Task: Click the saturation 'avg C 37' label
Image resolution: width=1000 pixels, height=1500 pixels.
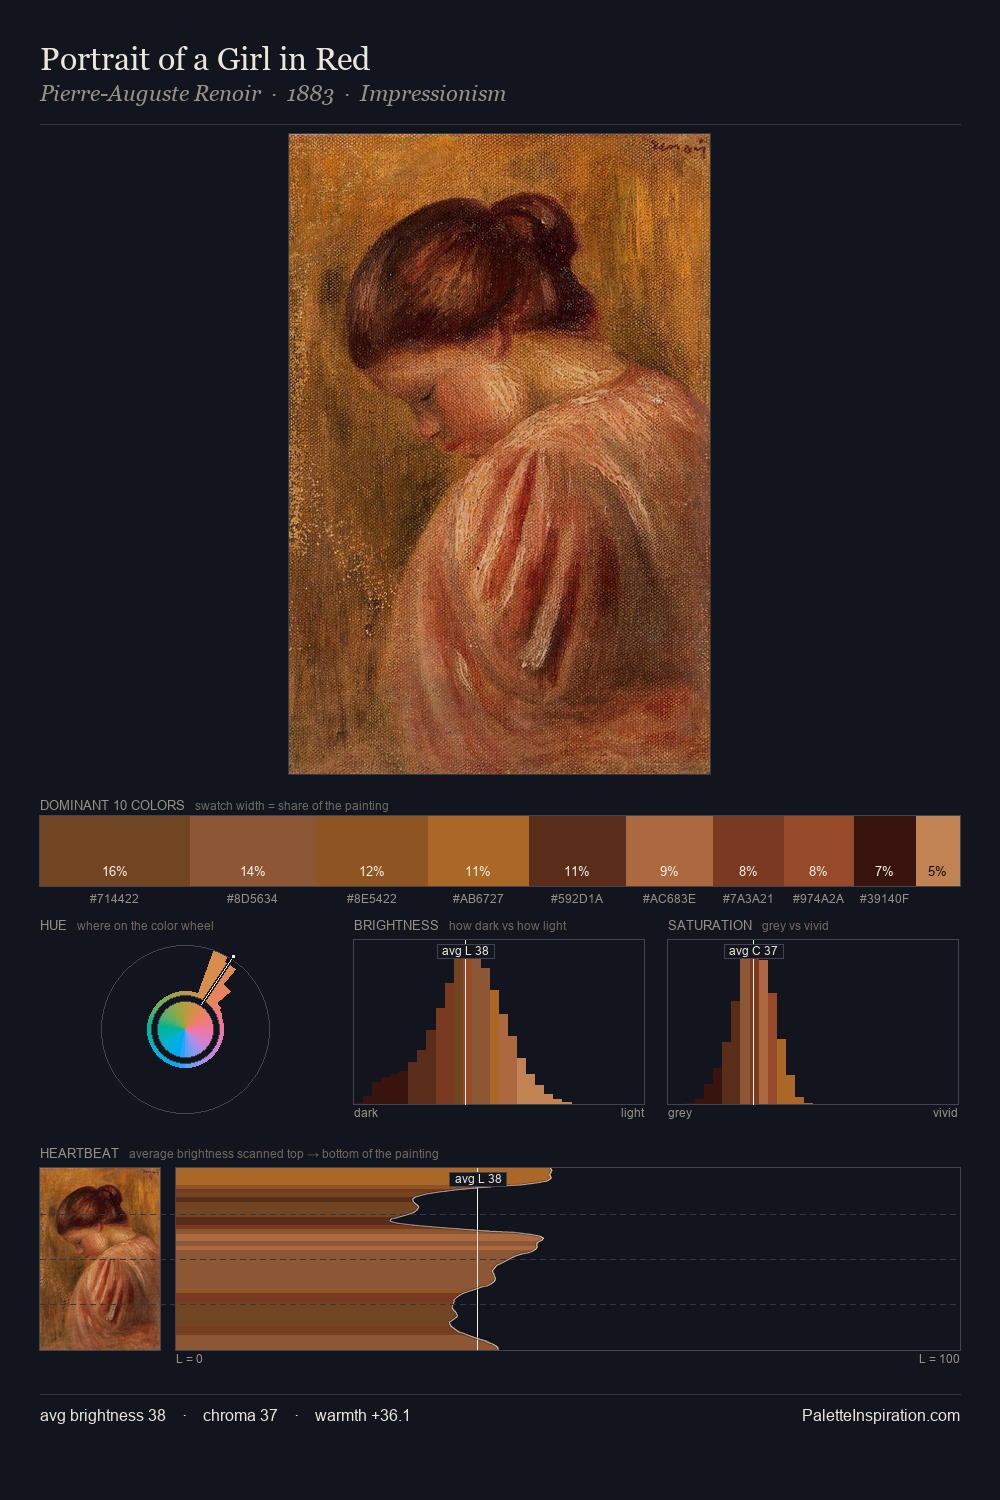Action: click(x=753, y=951)
